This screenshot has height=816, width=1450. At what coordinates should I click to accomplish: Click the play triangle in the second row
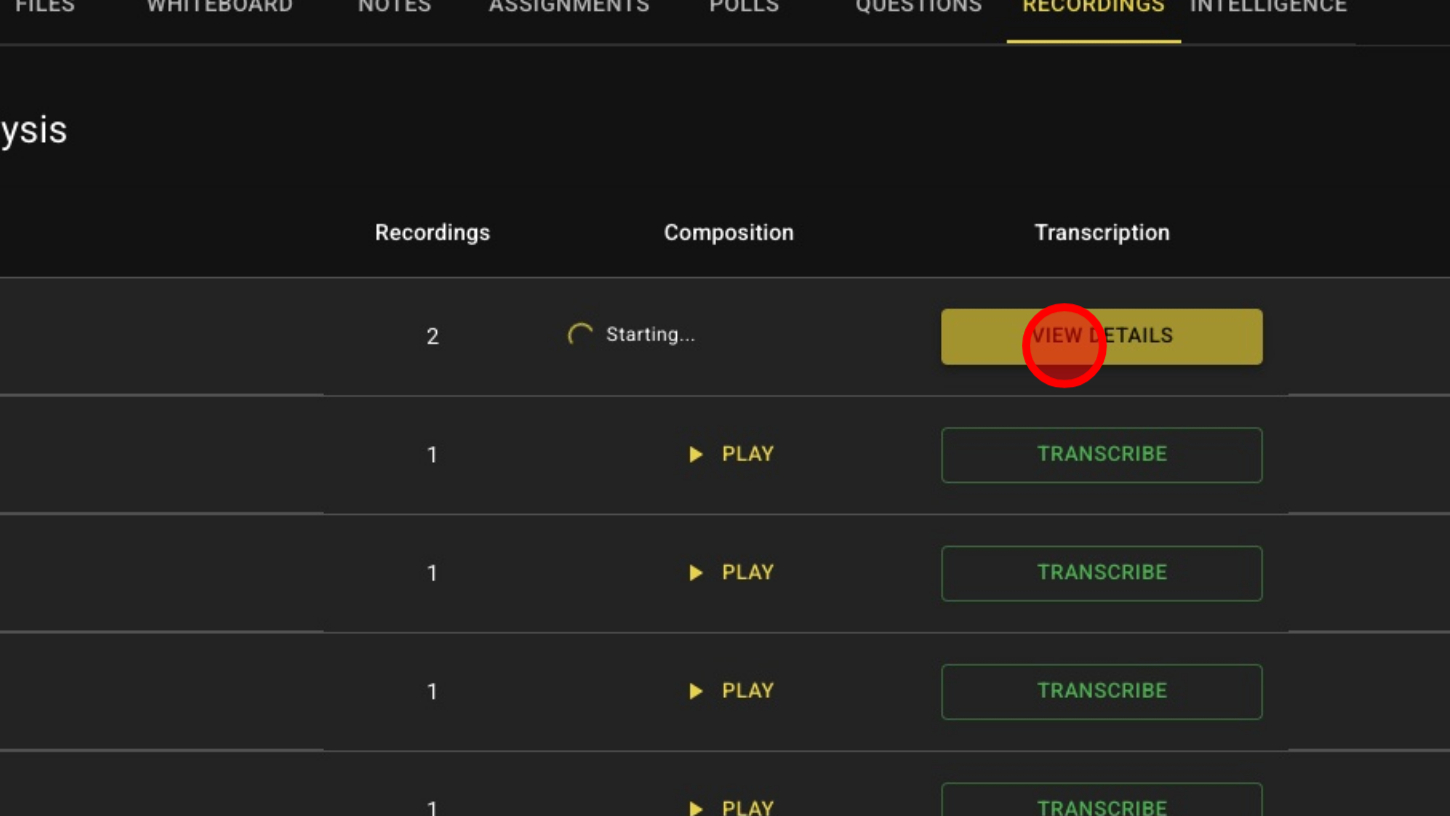696,455
